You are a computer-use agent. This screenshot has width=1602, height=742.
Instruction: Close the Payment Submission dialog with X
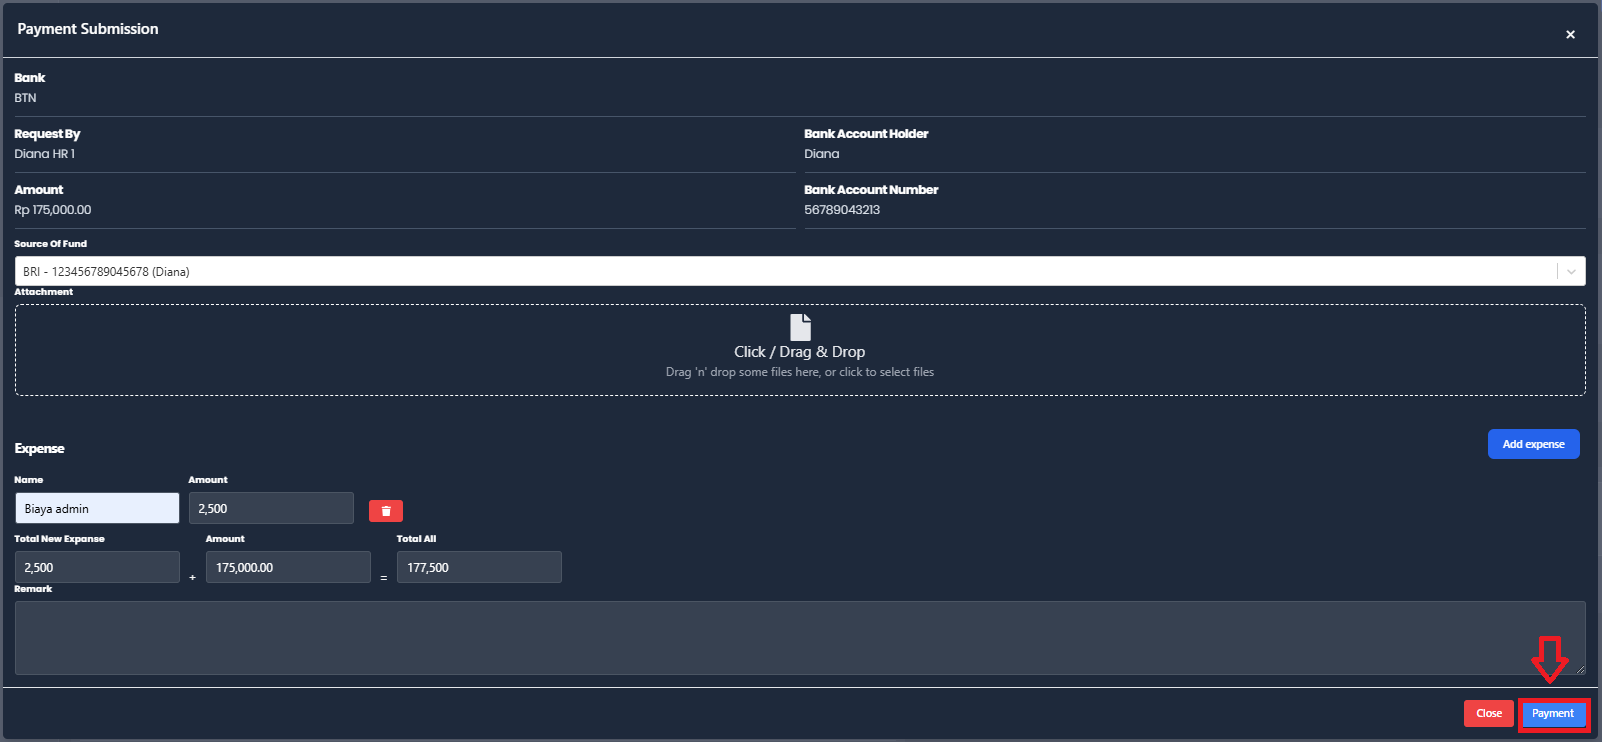click(x=1570, y=34)
